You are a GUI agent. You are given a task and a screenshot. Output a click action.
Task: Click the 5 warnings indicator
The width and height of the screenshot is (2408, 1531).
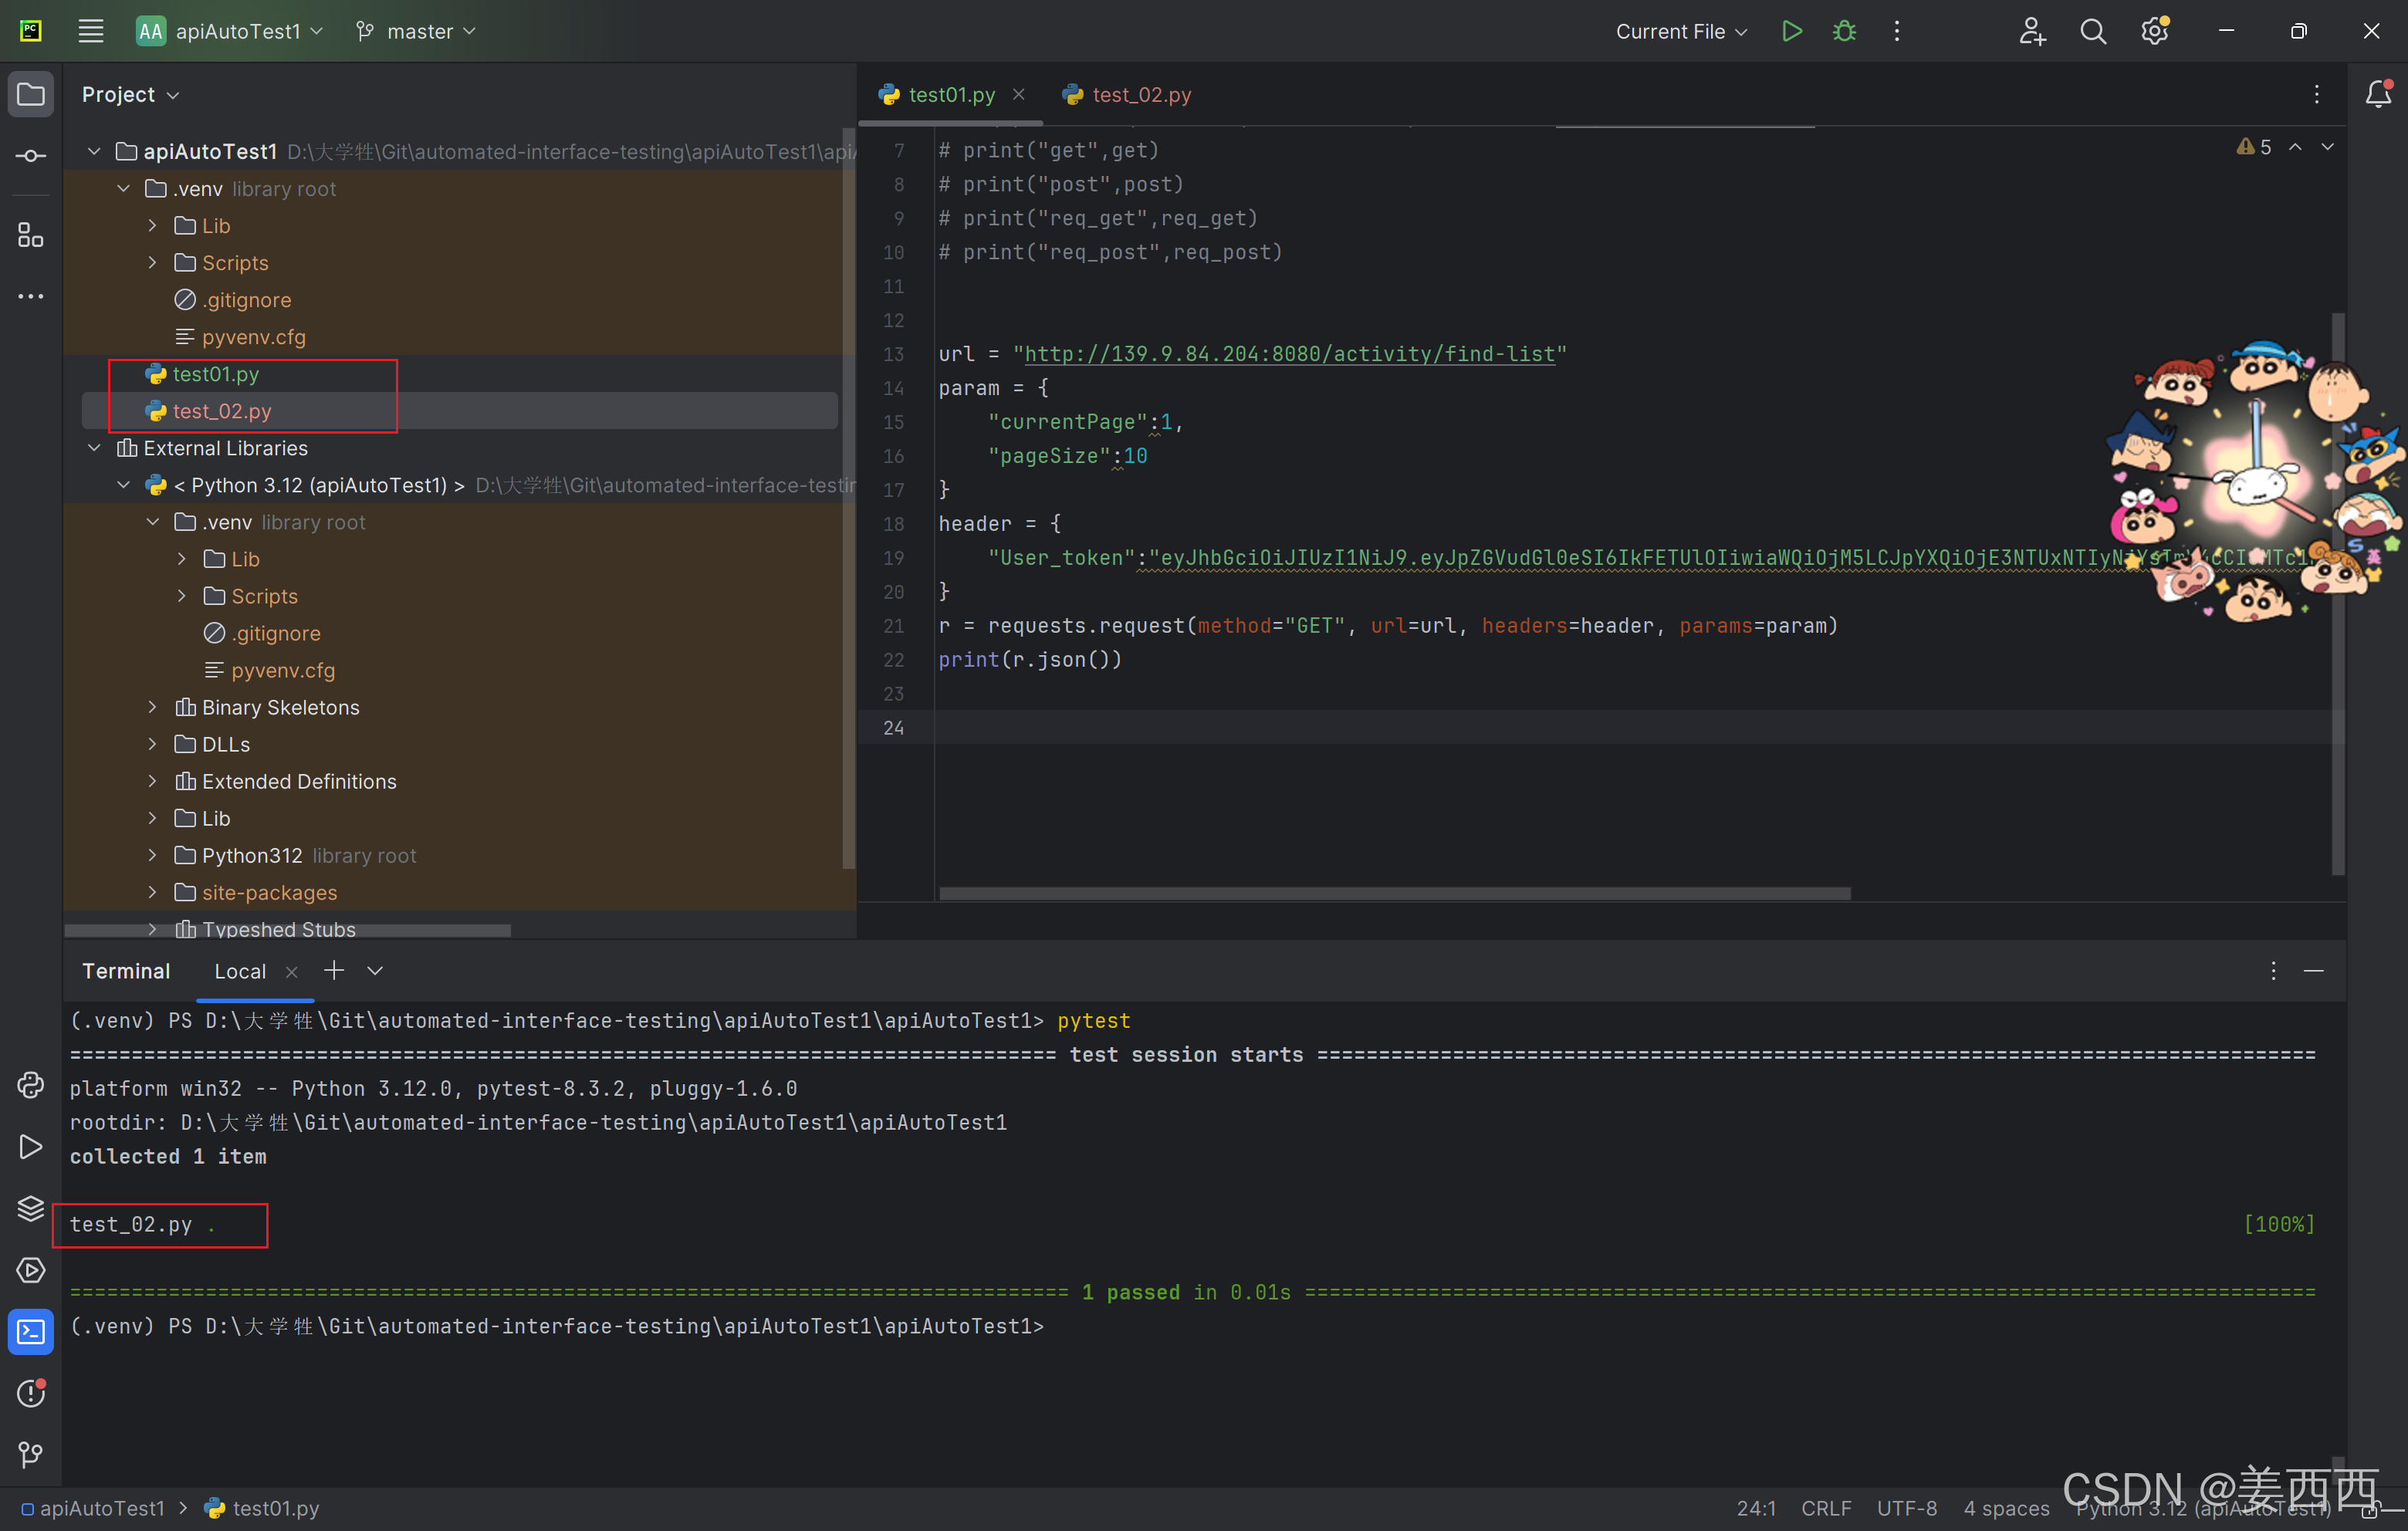click(x=2254, y=147)
